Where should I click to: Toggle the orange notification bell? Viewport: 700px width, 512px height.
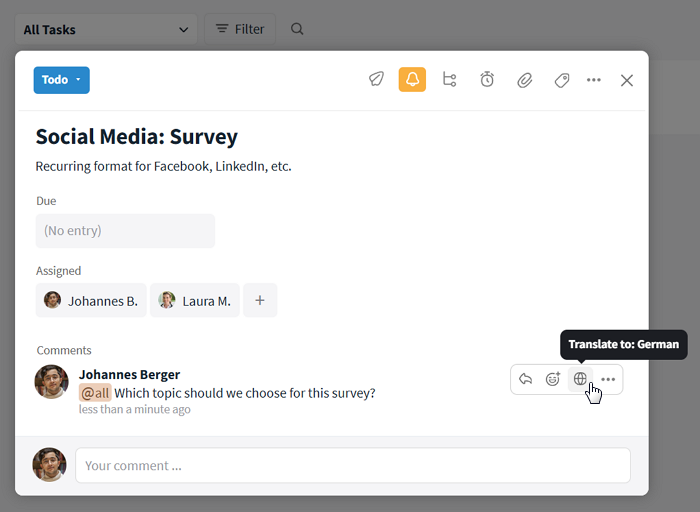tap(412, 80)
